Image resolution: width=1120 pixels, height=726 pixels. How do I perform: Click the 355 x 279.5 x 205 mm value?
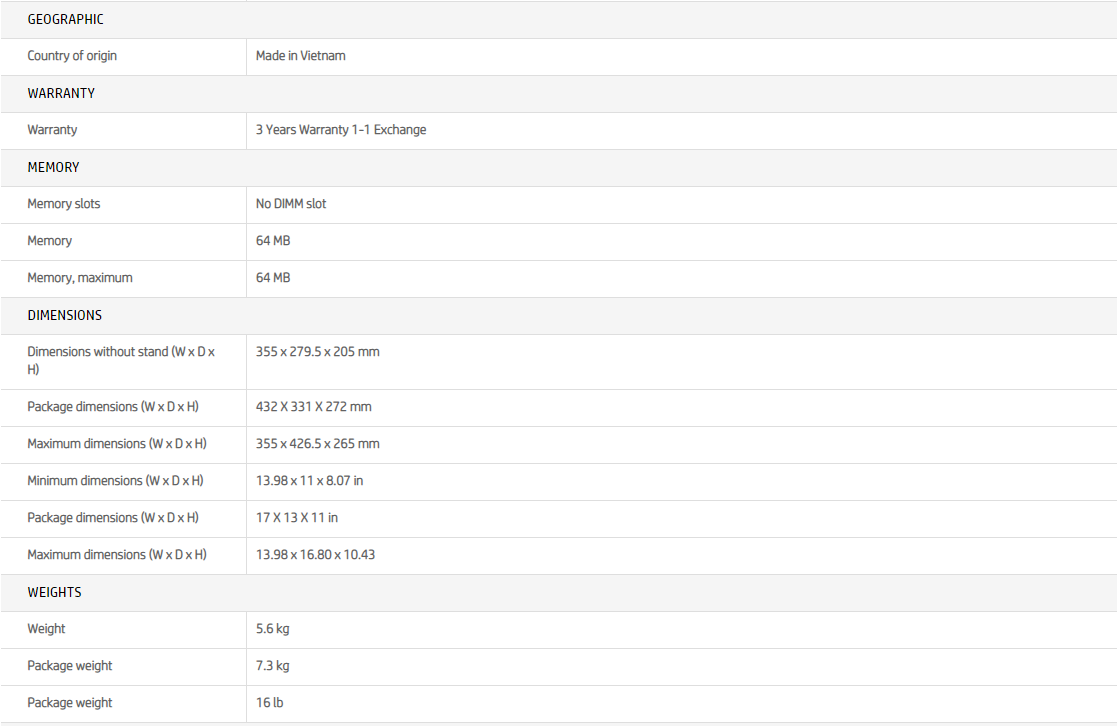(317, 352)
